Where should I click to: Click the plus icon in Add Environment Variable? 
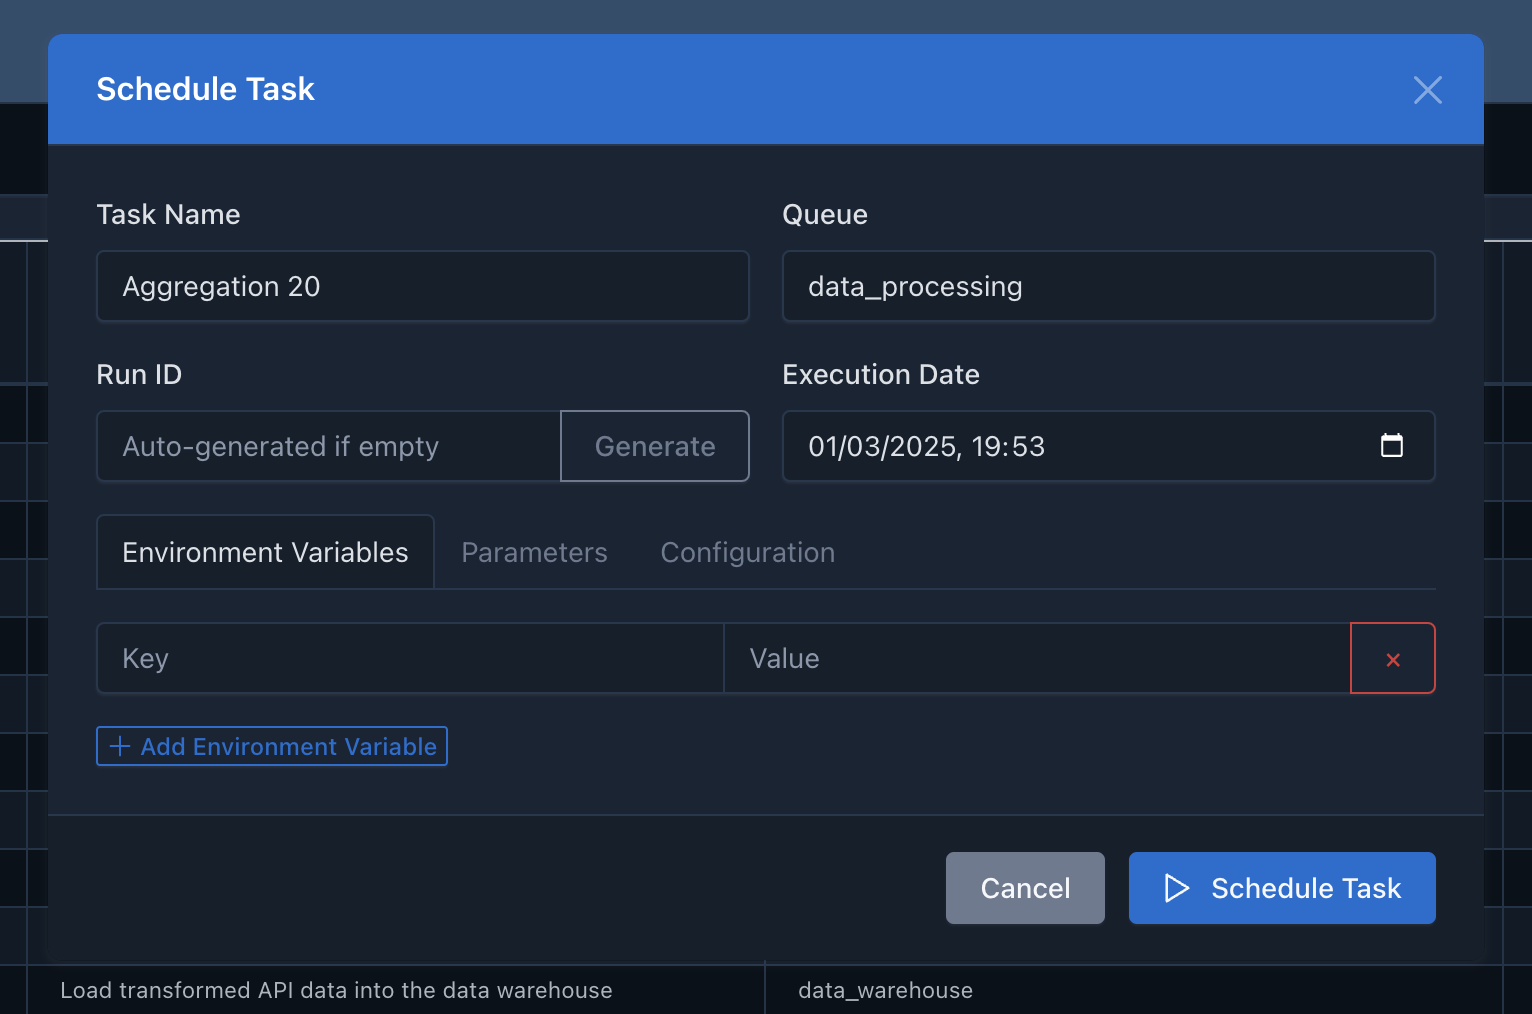(120, 746)
